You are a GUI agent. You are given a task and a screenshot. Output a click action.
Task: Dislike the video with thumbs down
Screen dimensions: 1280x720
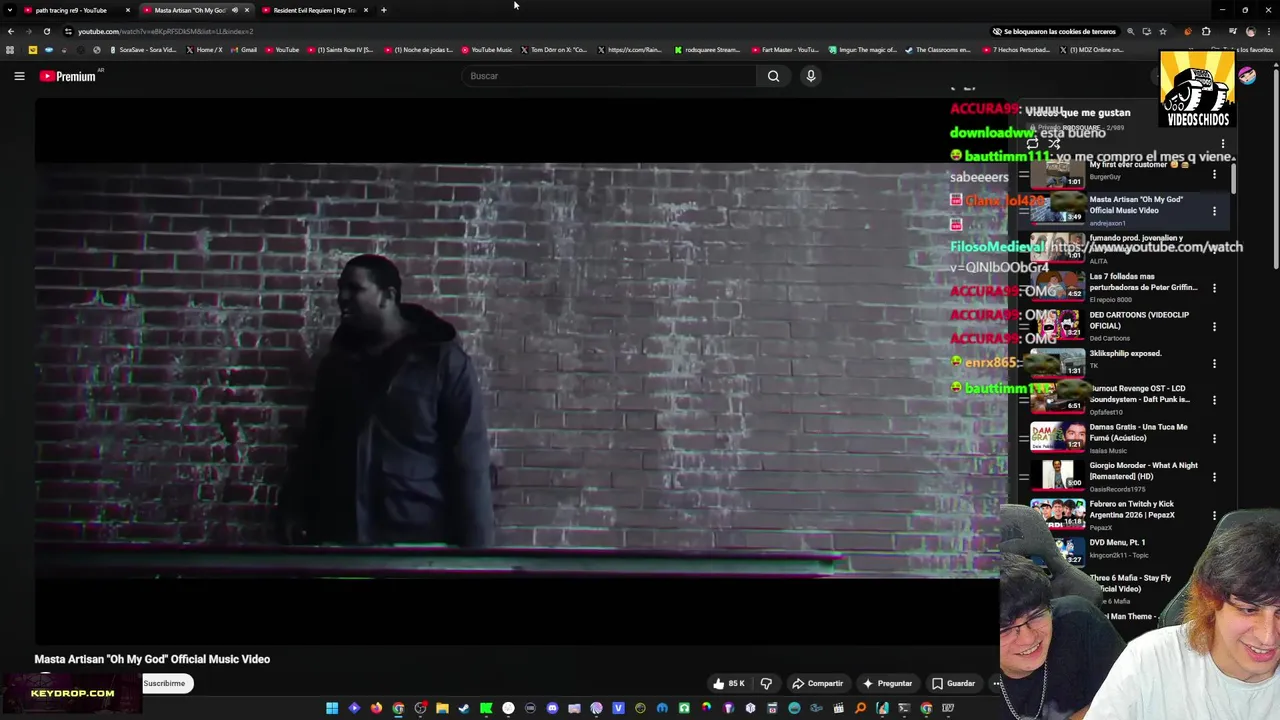point(767,684)
